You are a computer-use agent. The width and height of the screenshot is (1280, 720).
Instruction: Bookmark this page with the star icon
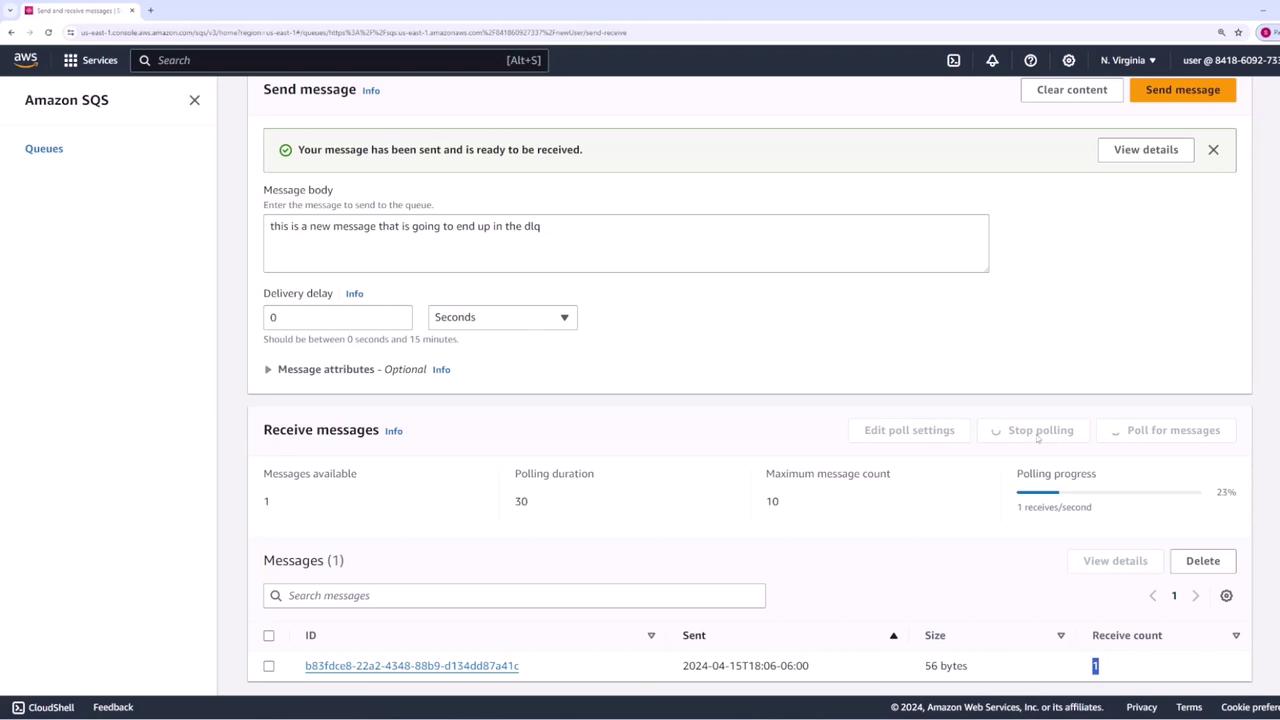1238,32
